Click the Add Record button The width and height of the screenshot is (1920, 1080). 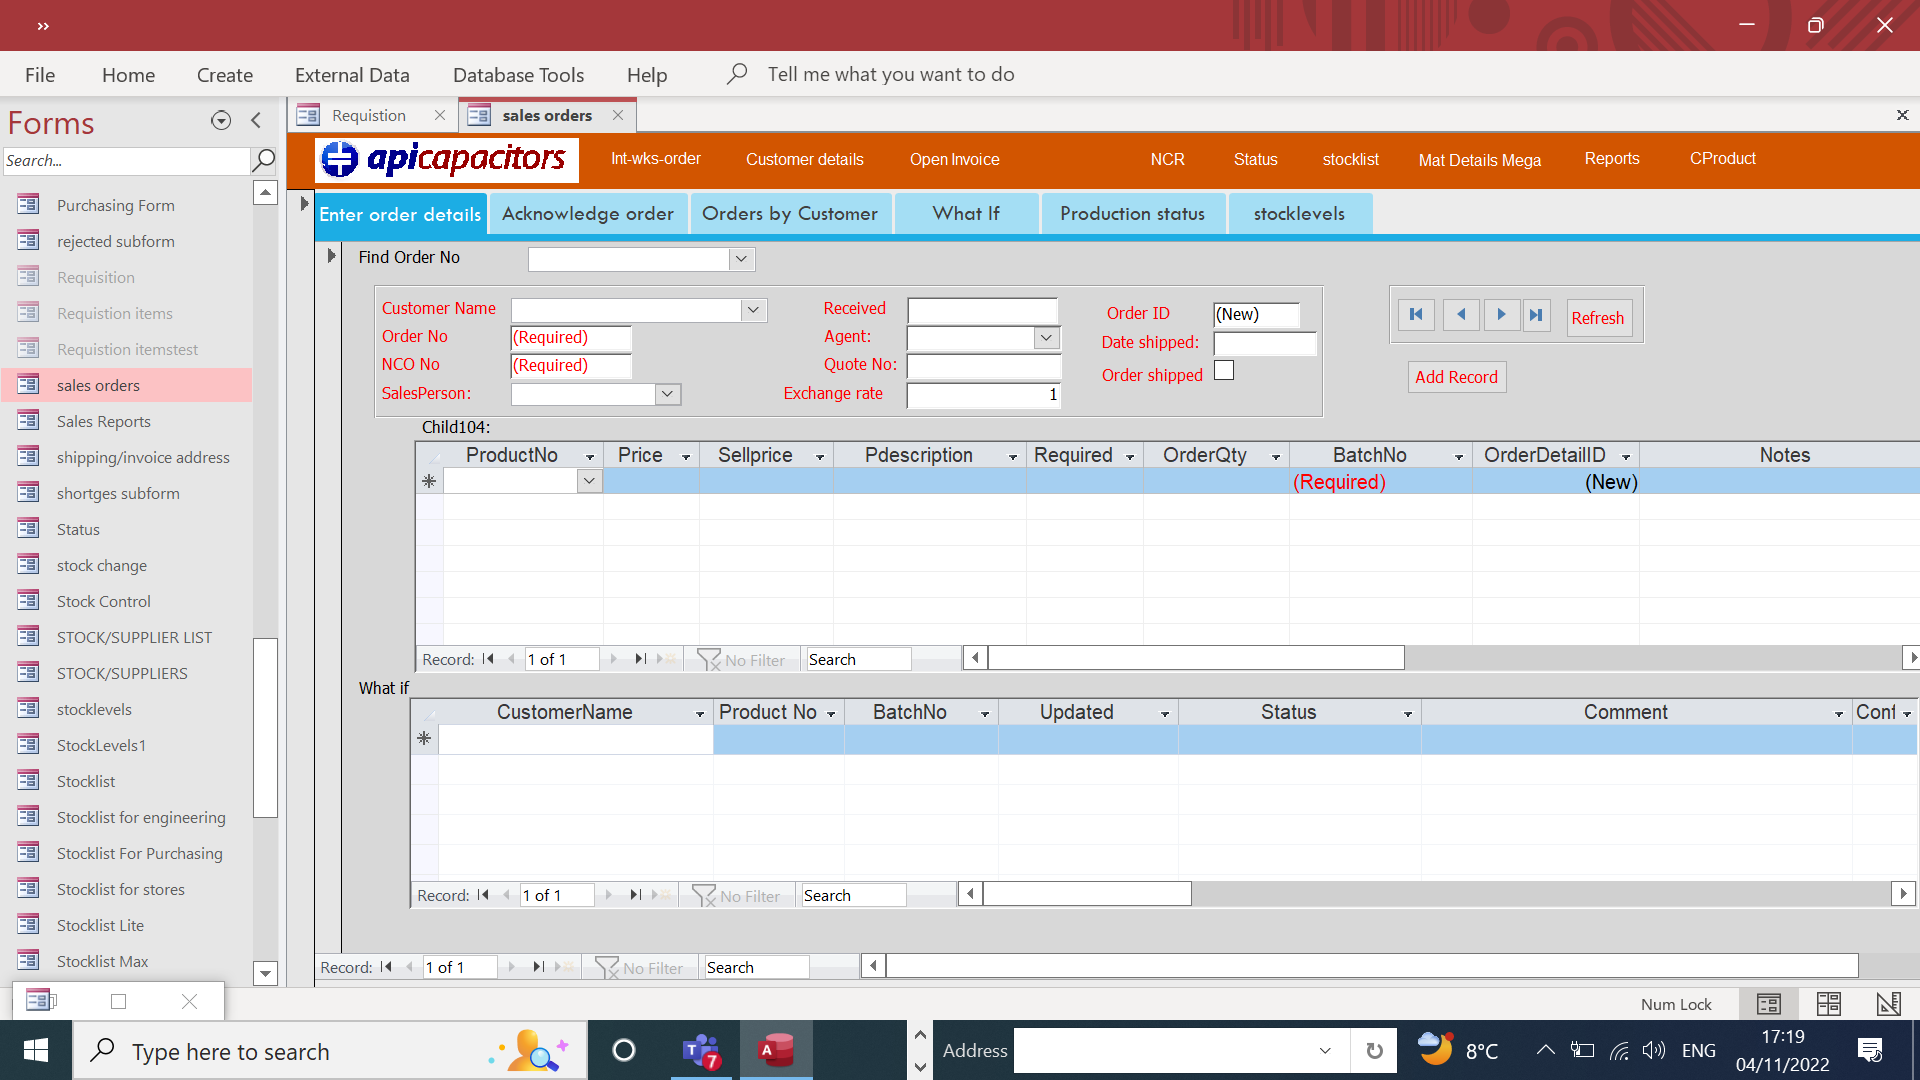tap(1456, 377)
